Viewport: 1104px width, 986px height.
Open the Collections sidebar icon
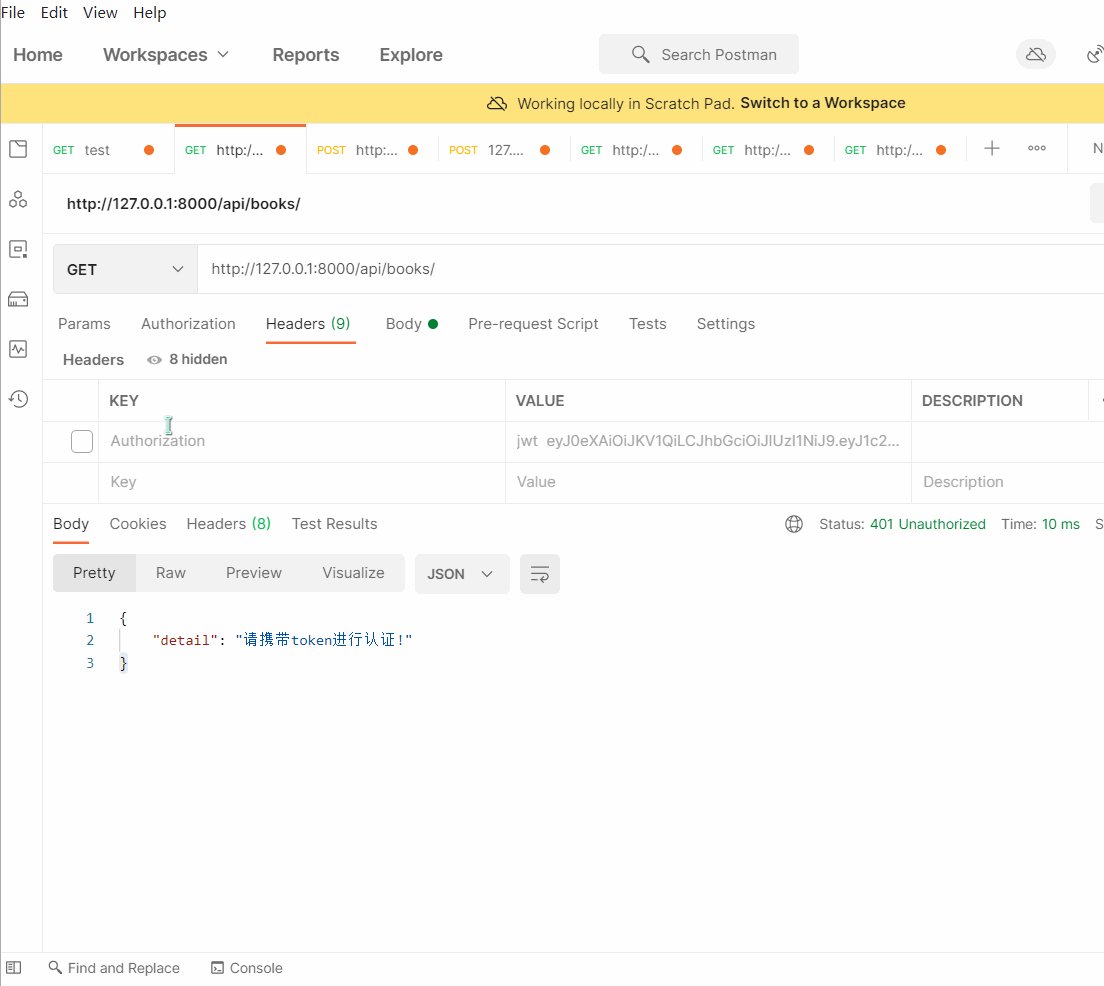tap(18, 149)
